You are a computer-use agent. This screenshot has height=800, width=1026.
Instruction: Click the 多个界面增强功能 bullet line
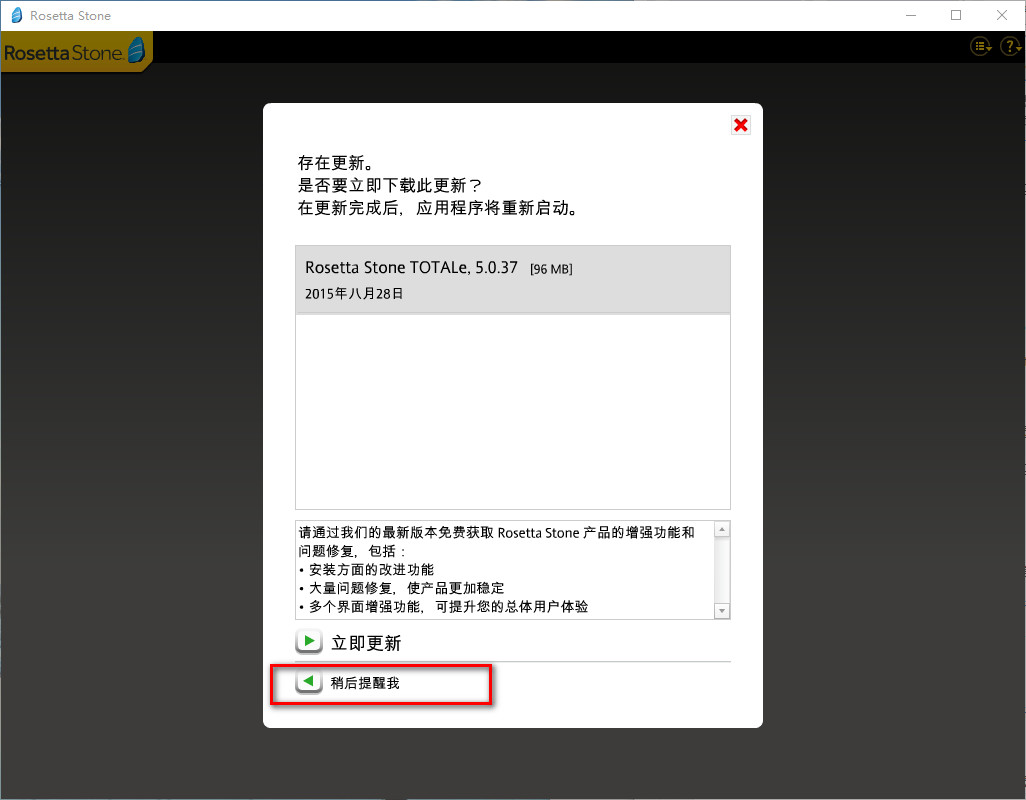point(444,607)
